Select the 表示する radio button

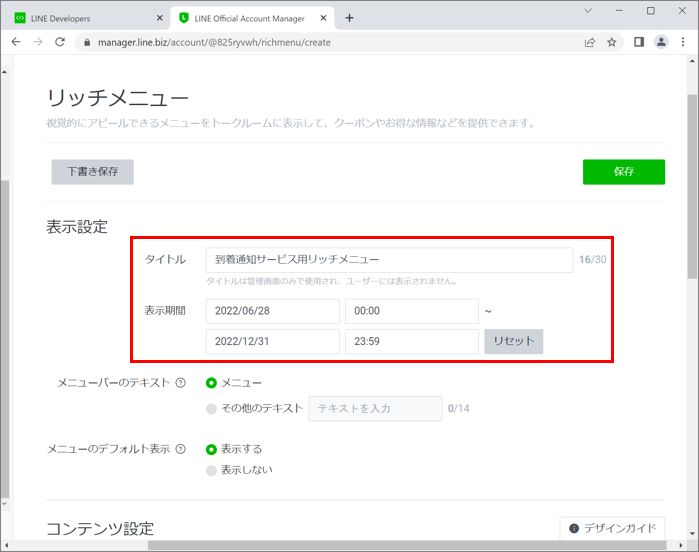(x=211, y=449)
